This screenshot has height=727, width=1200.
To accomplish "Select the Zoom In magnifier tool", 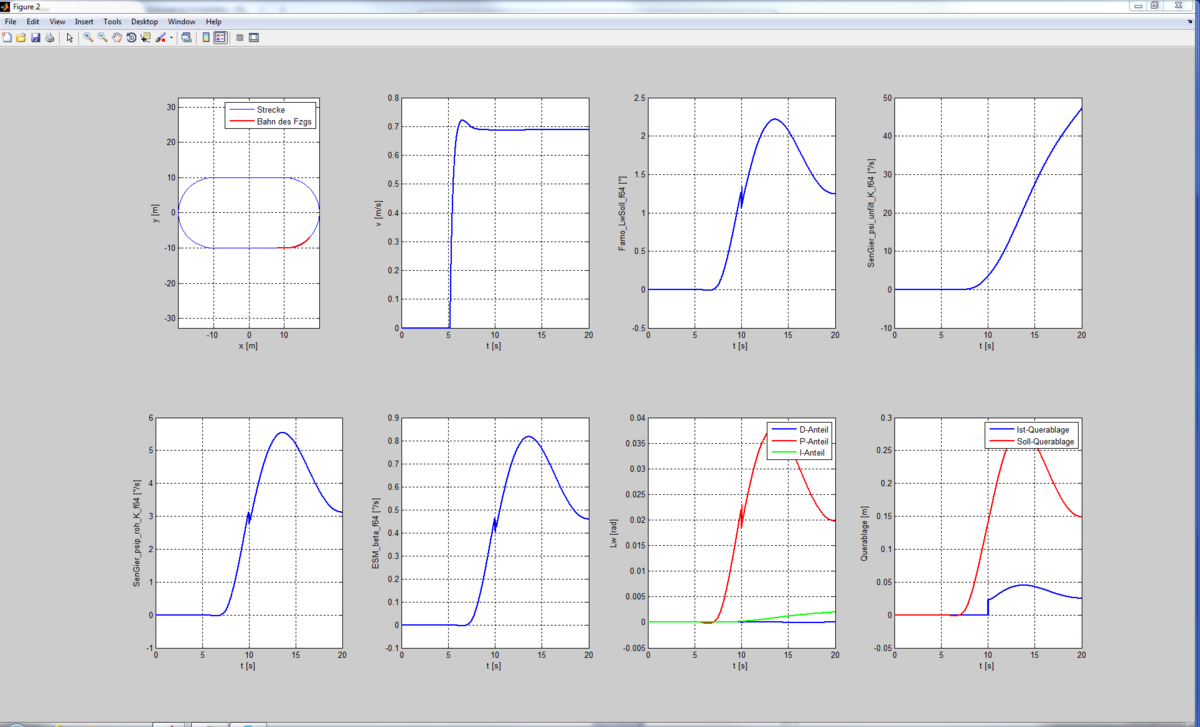I will 88,38.
